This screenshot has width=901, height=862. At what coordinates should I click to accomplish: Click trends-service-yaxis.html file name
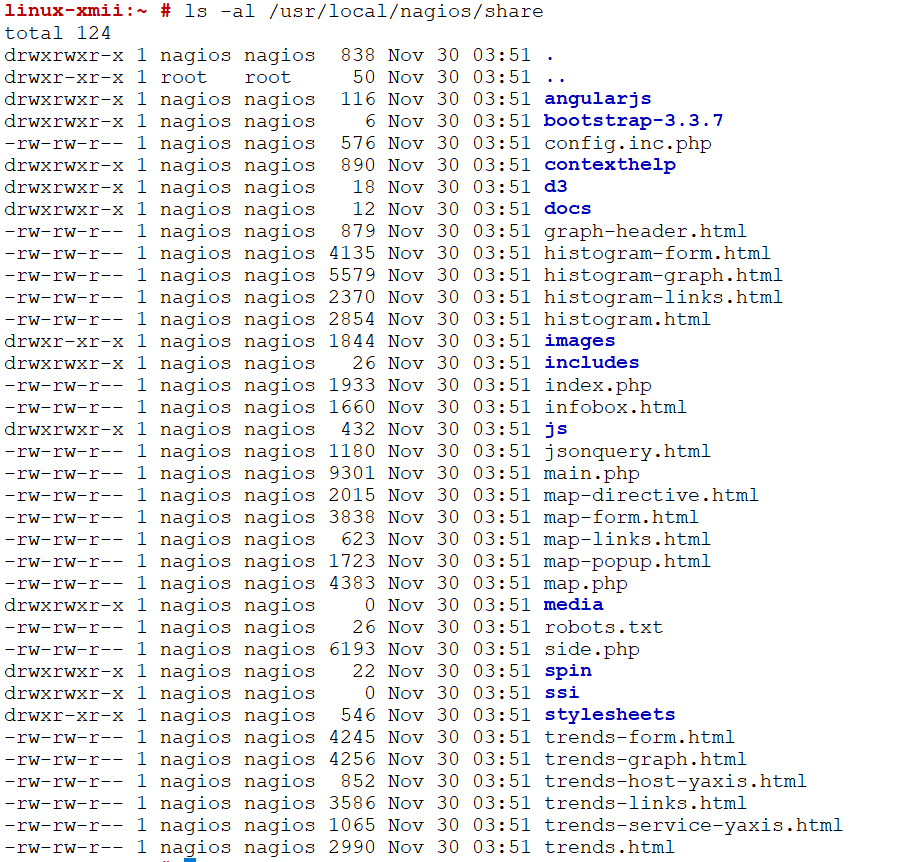[693, 826]
